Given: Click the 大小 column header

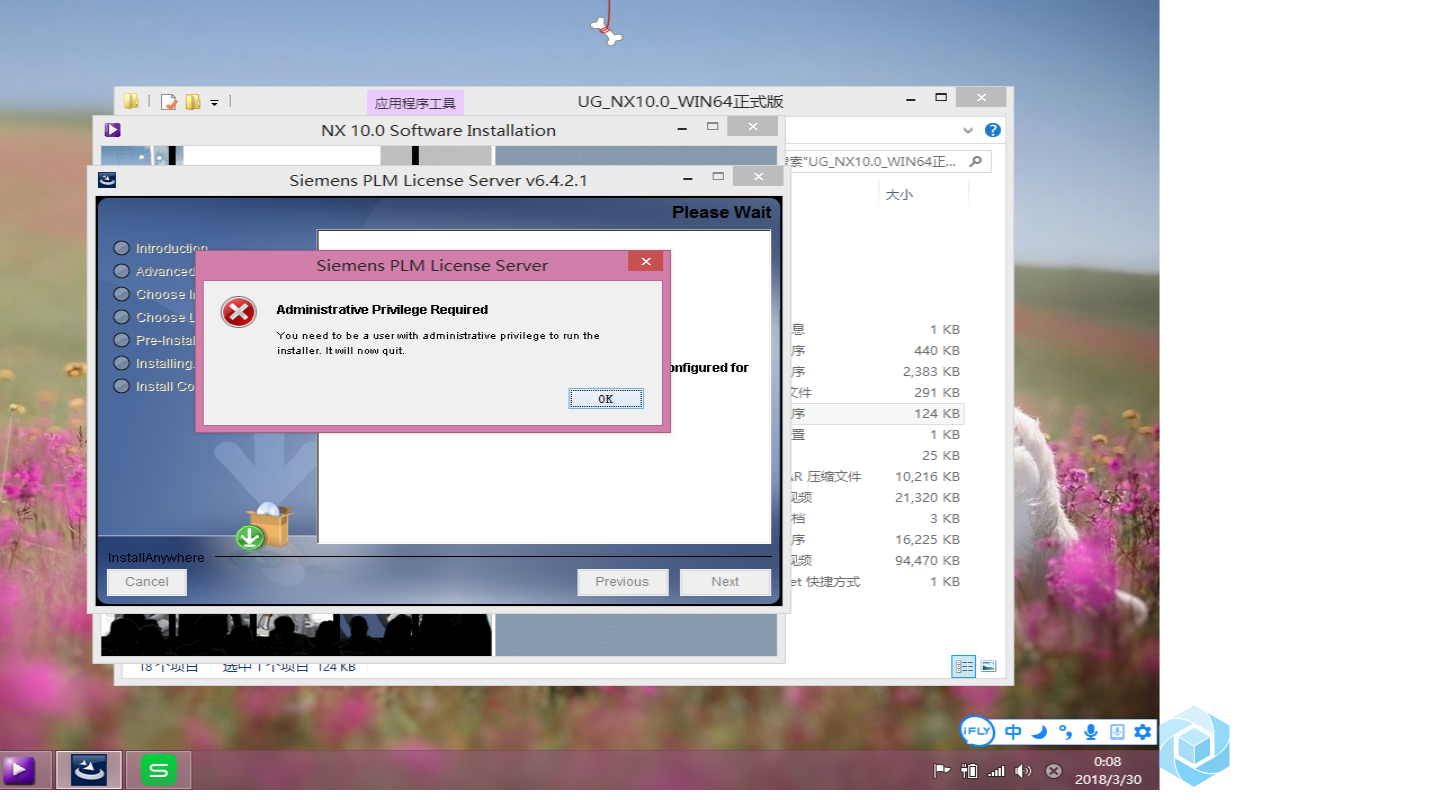Looking at the screenshot, I should 899,194.
